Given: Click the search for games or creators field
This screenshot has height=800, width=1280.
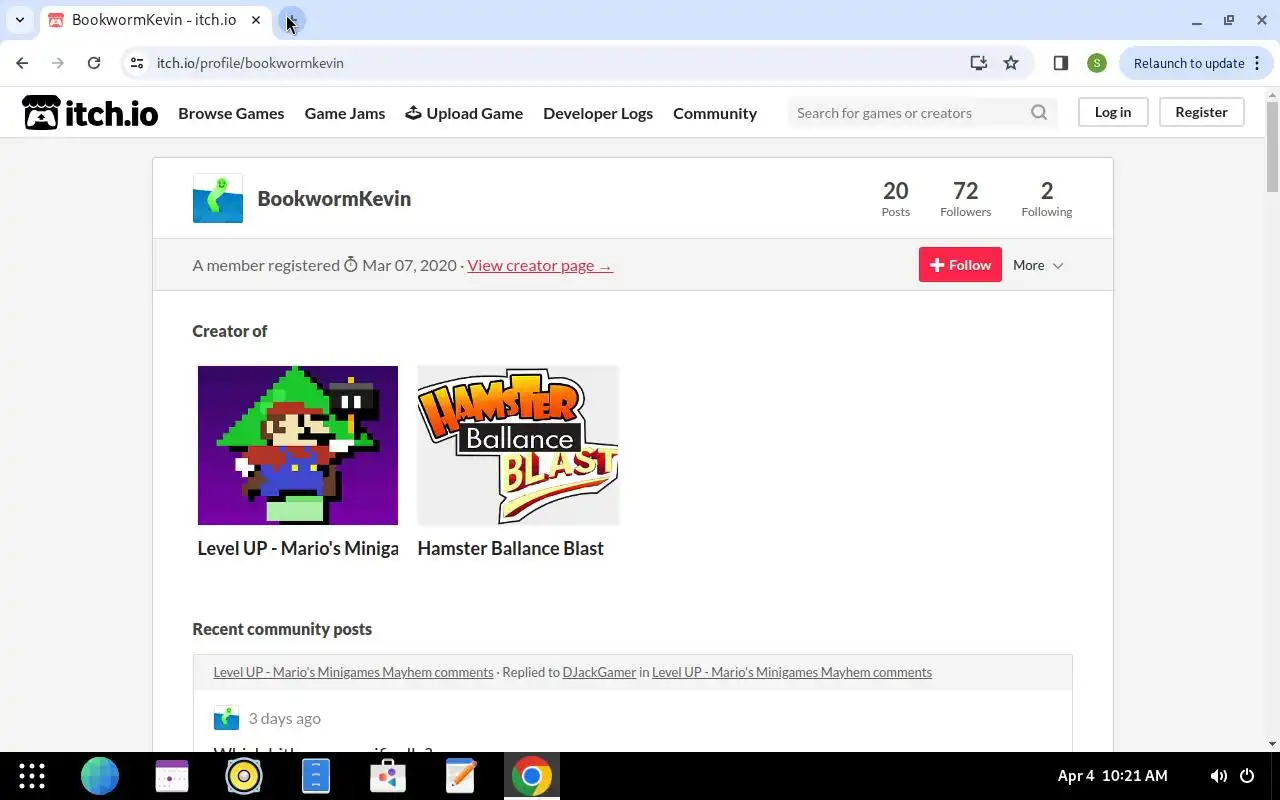Looking at the screenshot, I should pyautogui.click(x=908, y=113).
